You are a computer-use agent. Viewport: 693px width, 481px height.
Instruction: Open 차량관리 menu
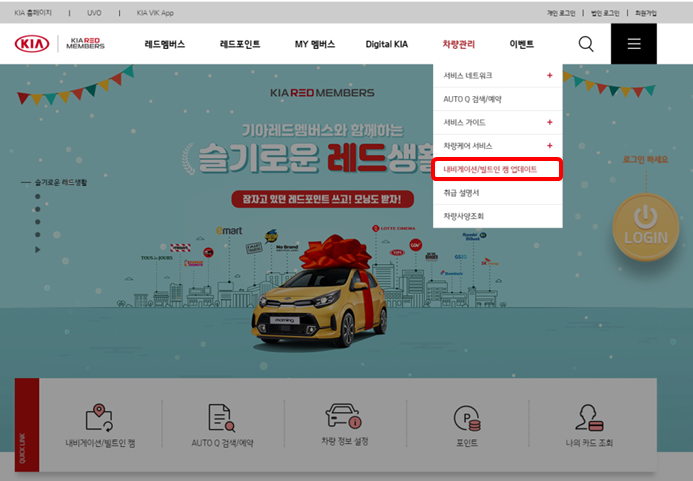[459, 44]
